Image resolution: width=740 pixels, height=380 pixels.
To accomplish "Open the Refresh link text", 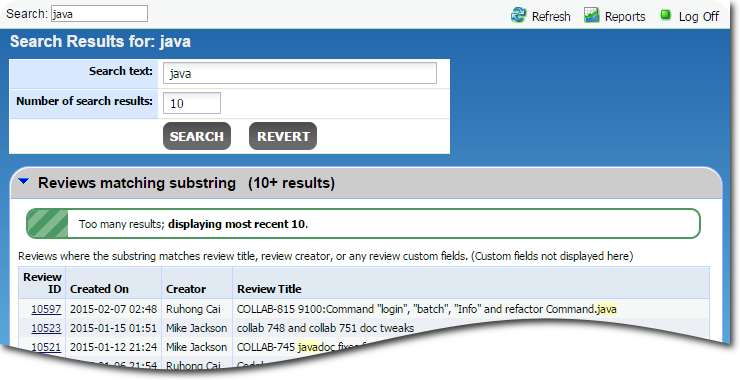I will coord(551,17).
